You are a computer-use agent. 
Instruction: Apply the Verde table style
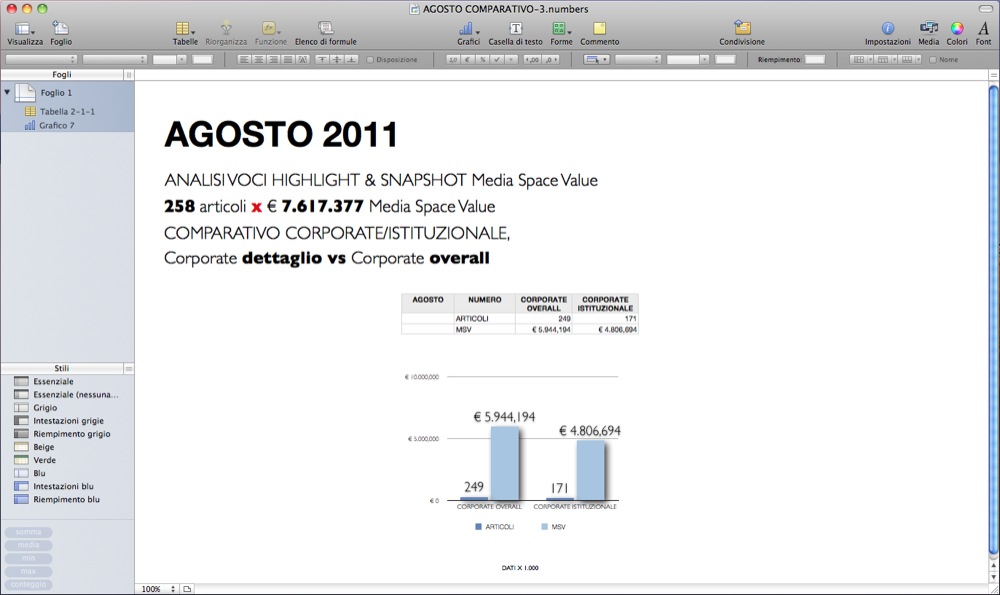click(46, 460)
